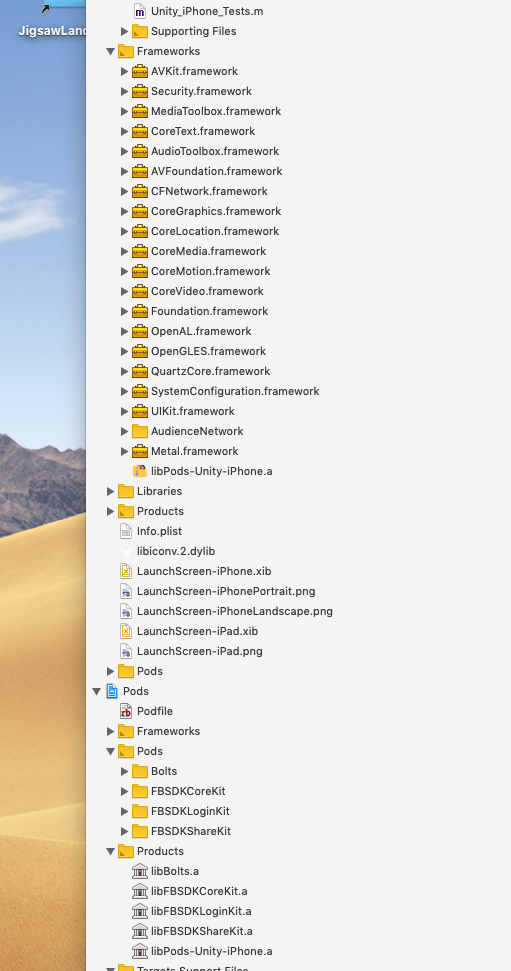Click the MediaToolbox.framework toolbox icon
The width and height of the screenshot is (511, 971).
coord(140,111)
